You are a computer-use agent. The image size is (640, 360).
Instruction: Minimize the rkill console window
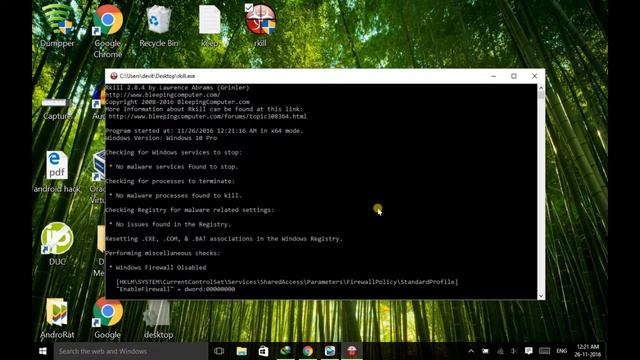point(493,76)
